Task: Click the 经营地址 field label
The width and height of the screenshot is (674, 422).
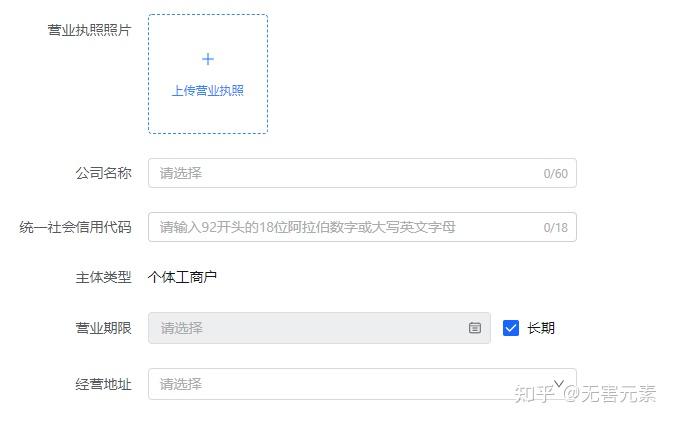Action: point(104,384)
